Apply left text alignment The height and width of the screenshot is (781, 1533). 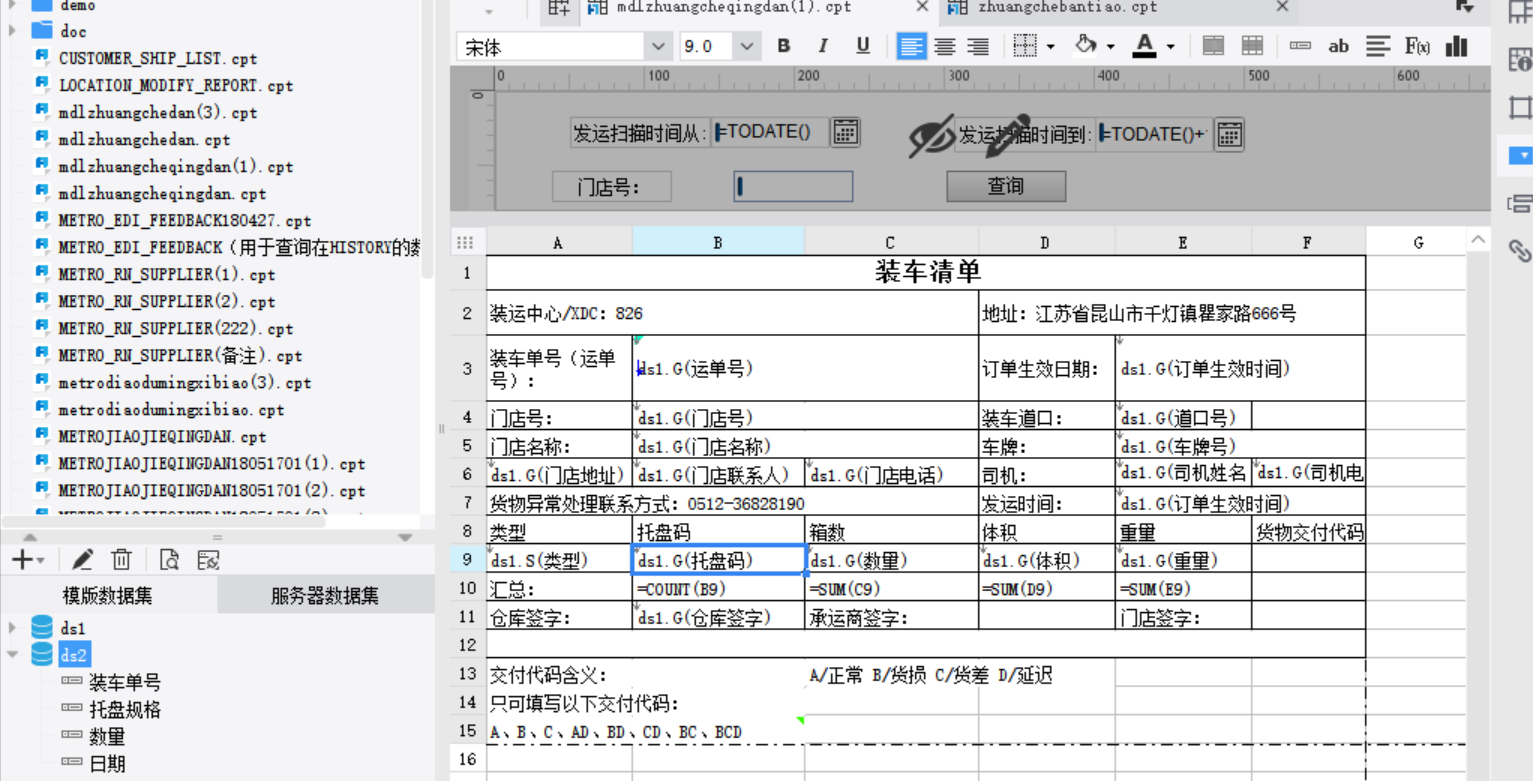coord(911,46)
